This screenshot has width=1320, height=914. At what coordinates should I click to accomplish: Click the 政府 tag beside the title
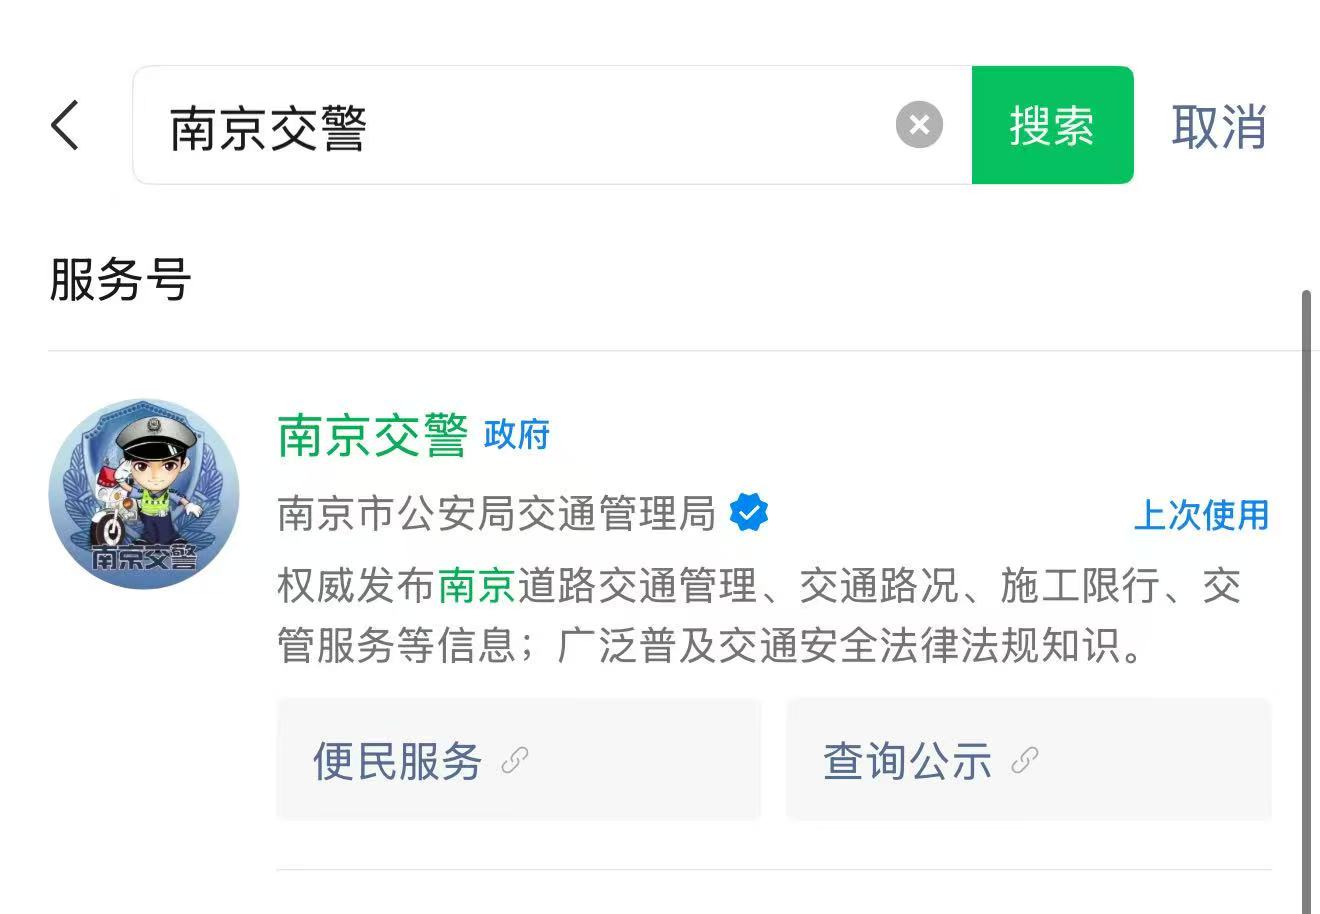click(x=516, y=435)
